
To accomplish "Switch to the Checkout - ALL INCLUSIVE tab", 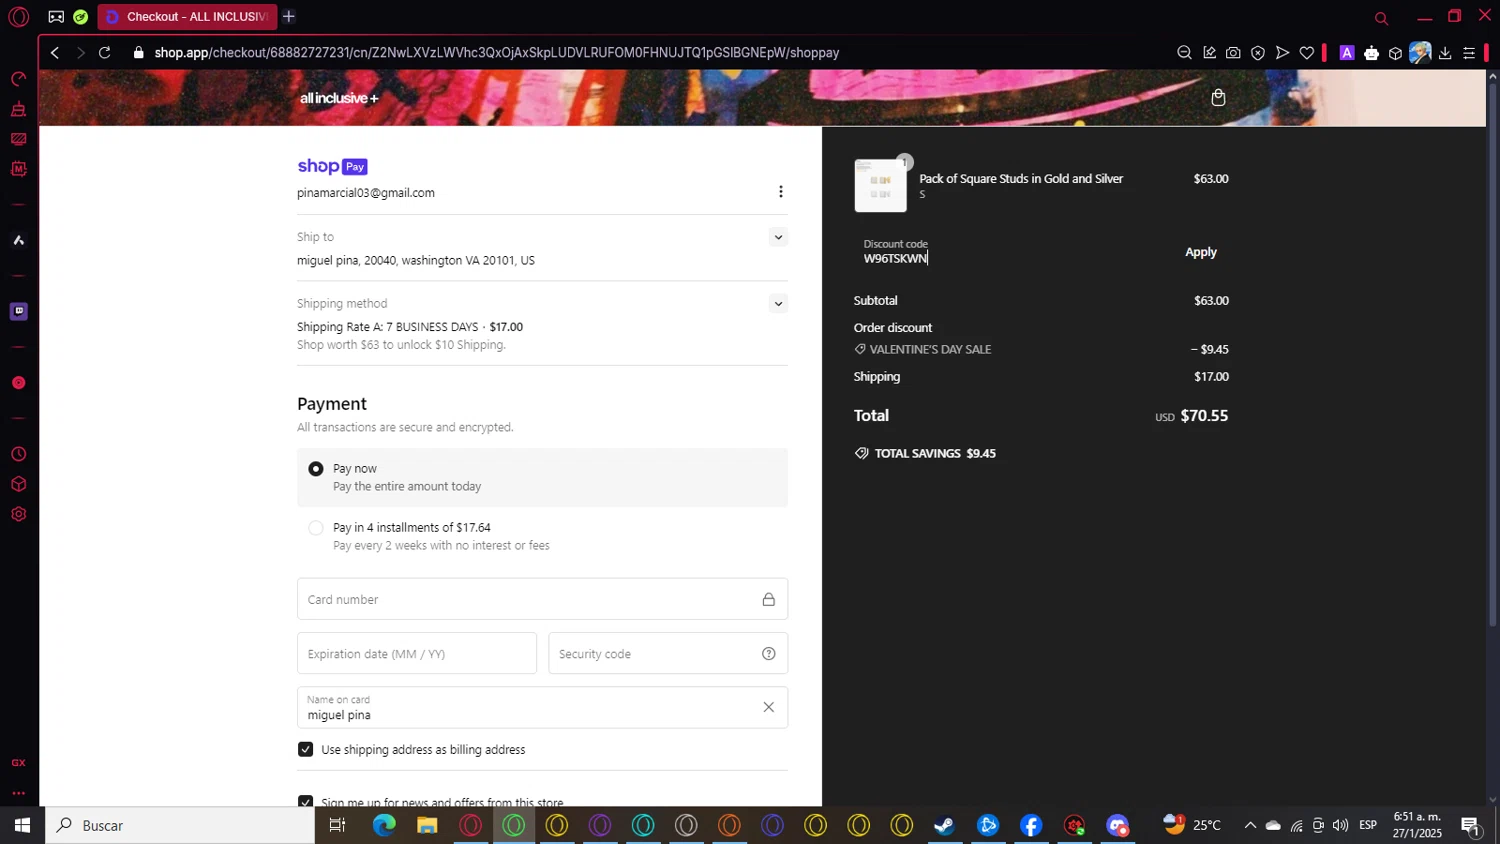I will (188, 17).
